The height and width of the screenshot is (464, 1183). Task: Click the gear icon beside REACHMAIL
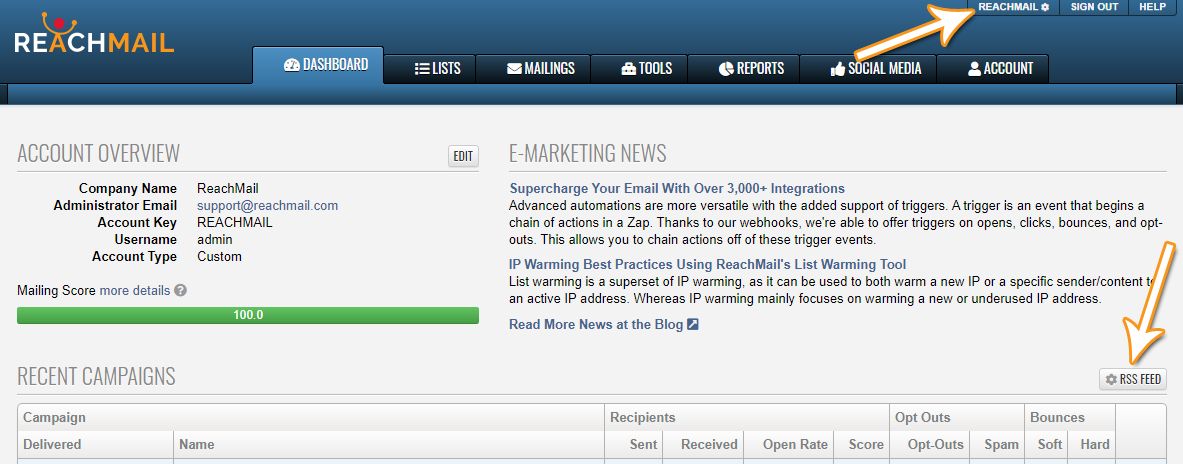1045,7
